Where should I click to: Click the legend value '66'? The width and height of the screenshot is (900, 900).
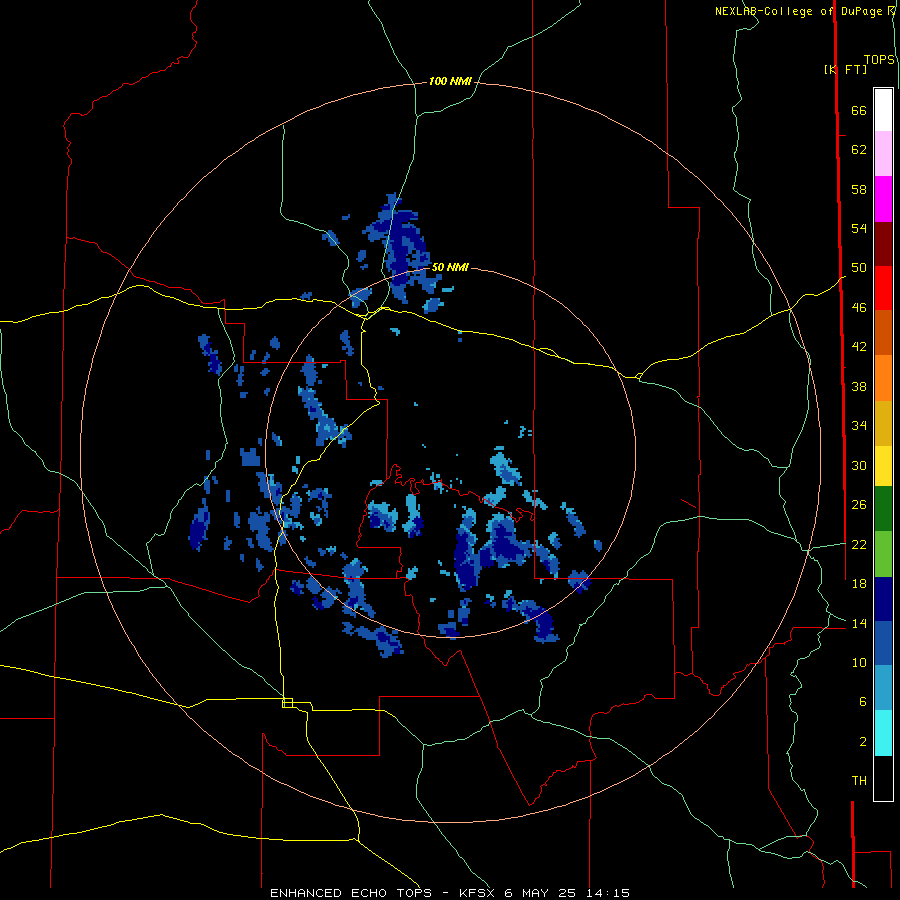pyautogui.click(x=859, y=111)
